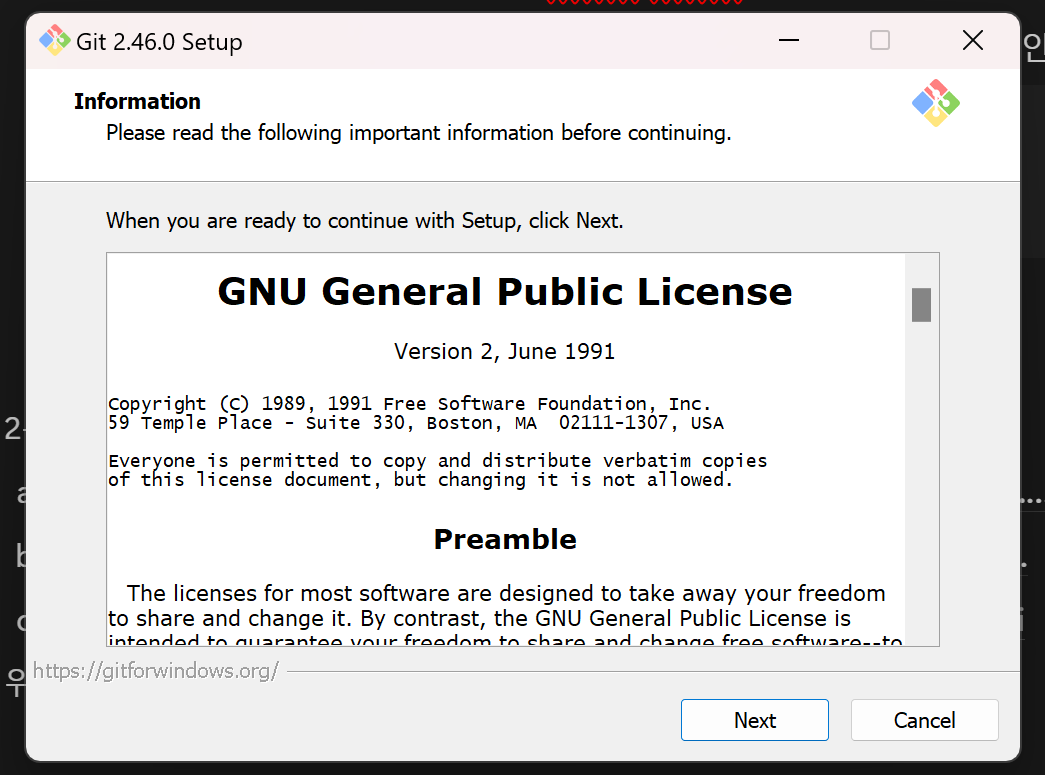Screen dimensions: 1045x775
Task: Click the 'of this license document' line
Action: pyautogui.click(x=421, y=480)
